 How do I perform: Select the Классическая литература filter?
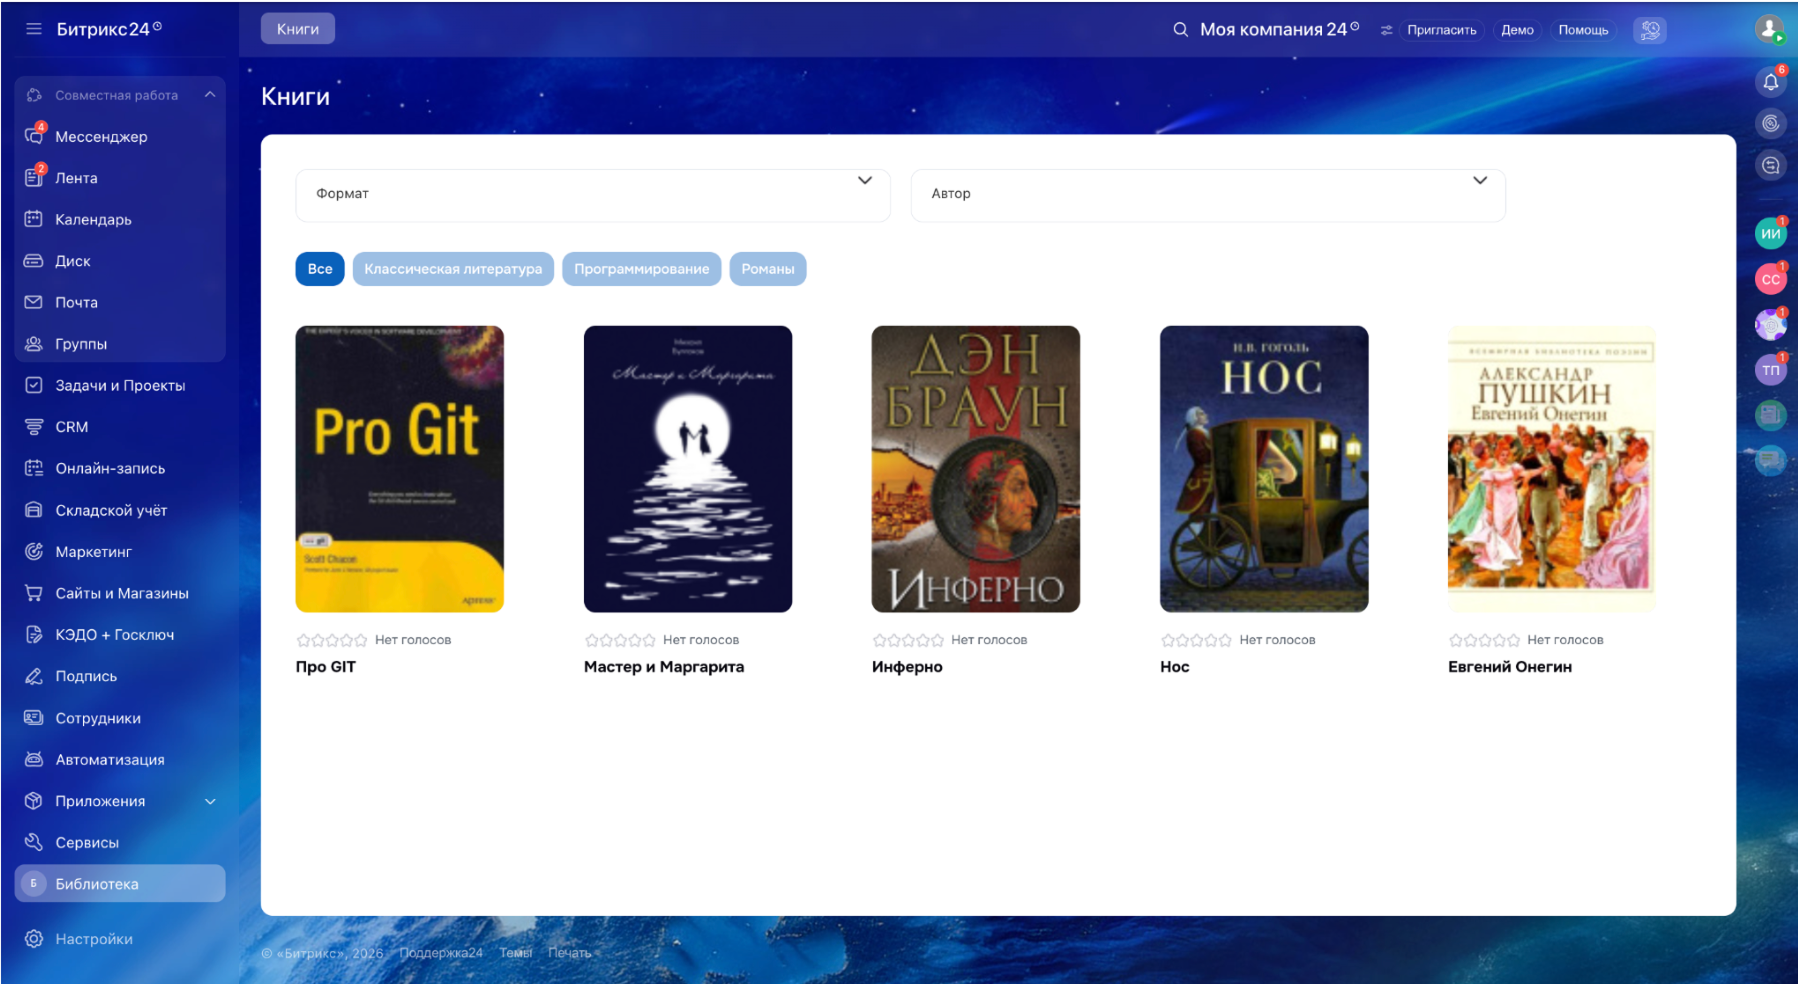pyautogui.click(x=453, y=269)
